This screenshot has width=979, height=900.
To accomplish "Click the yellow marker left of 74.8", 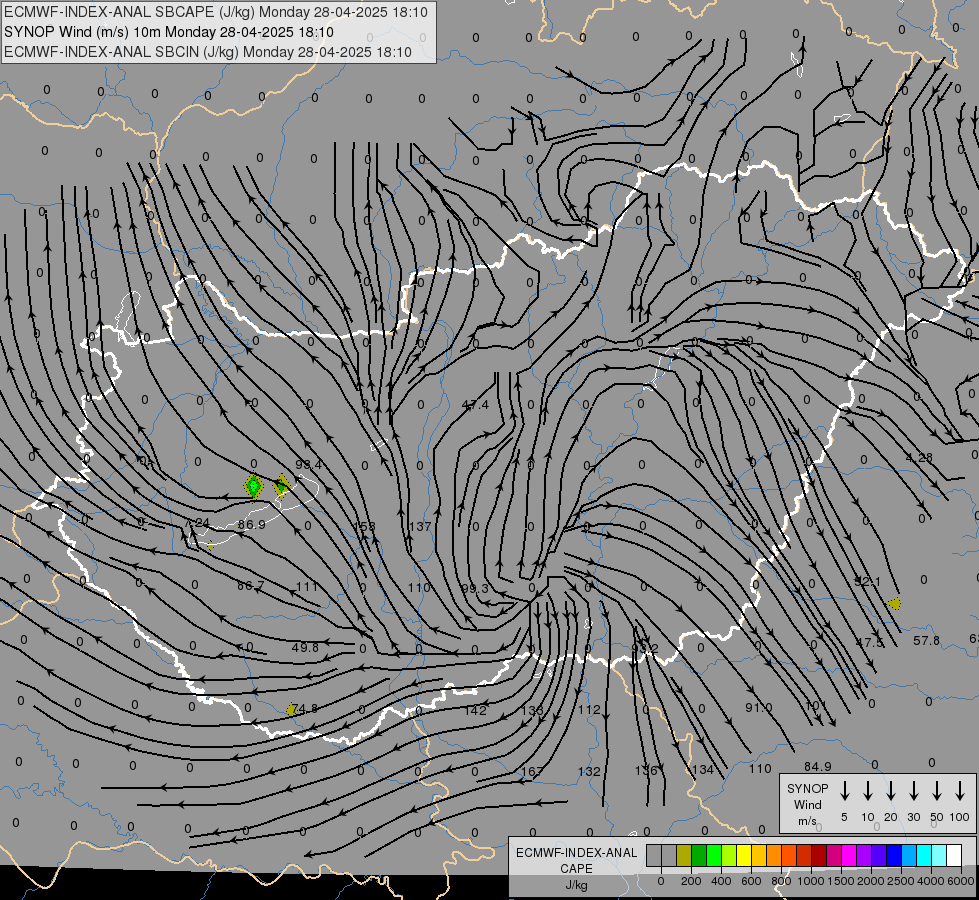I will (x=291, y=710).
